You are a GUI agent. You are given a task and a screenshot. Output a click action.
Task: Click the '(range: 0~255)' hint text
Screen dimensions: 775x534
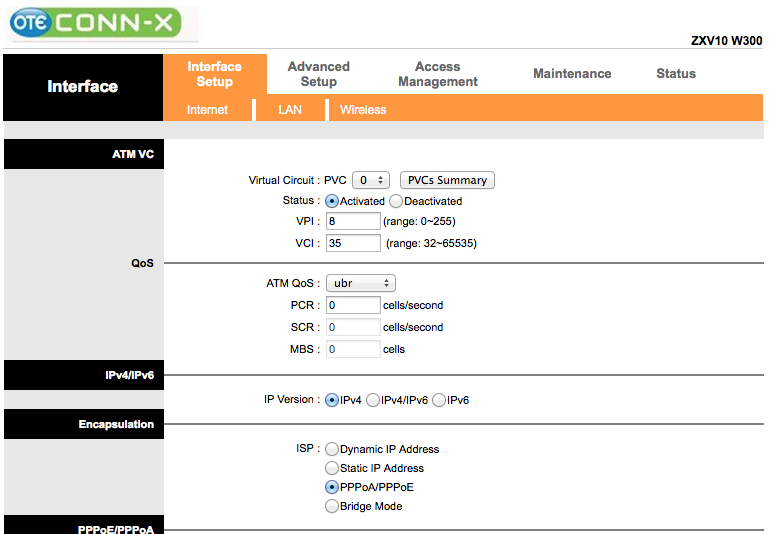coord(419,222)
